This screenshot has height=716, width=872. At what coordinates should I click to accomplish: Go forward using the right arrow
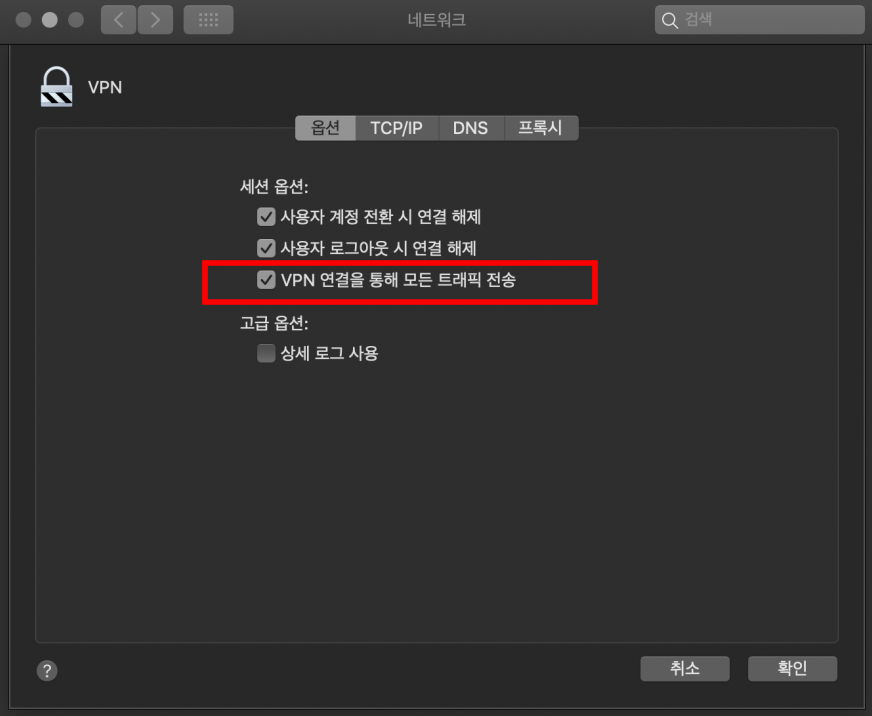point(155,21)
